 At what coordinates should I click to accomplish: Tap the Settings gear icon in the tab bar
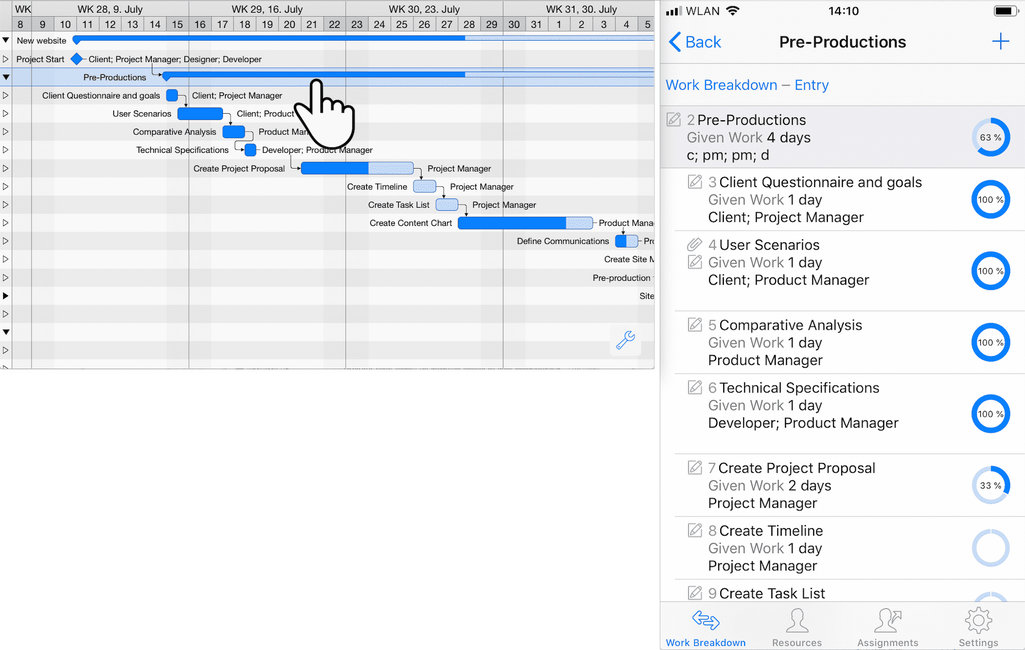click(978, 620)
